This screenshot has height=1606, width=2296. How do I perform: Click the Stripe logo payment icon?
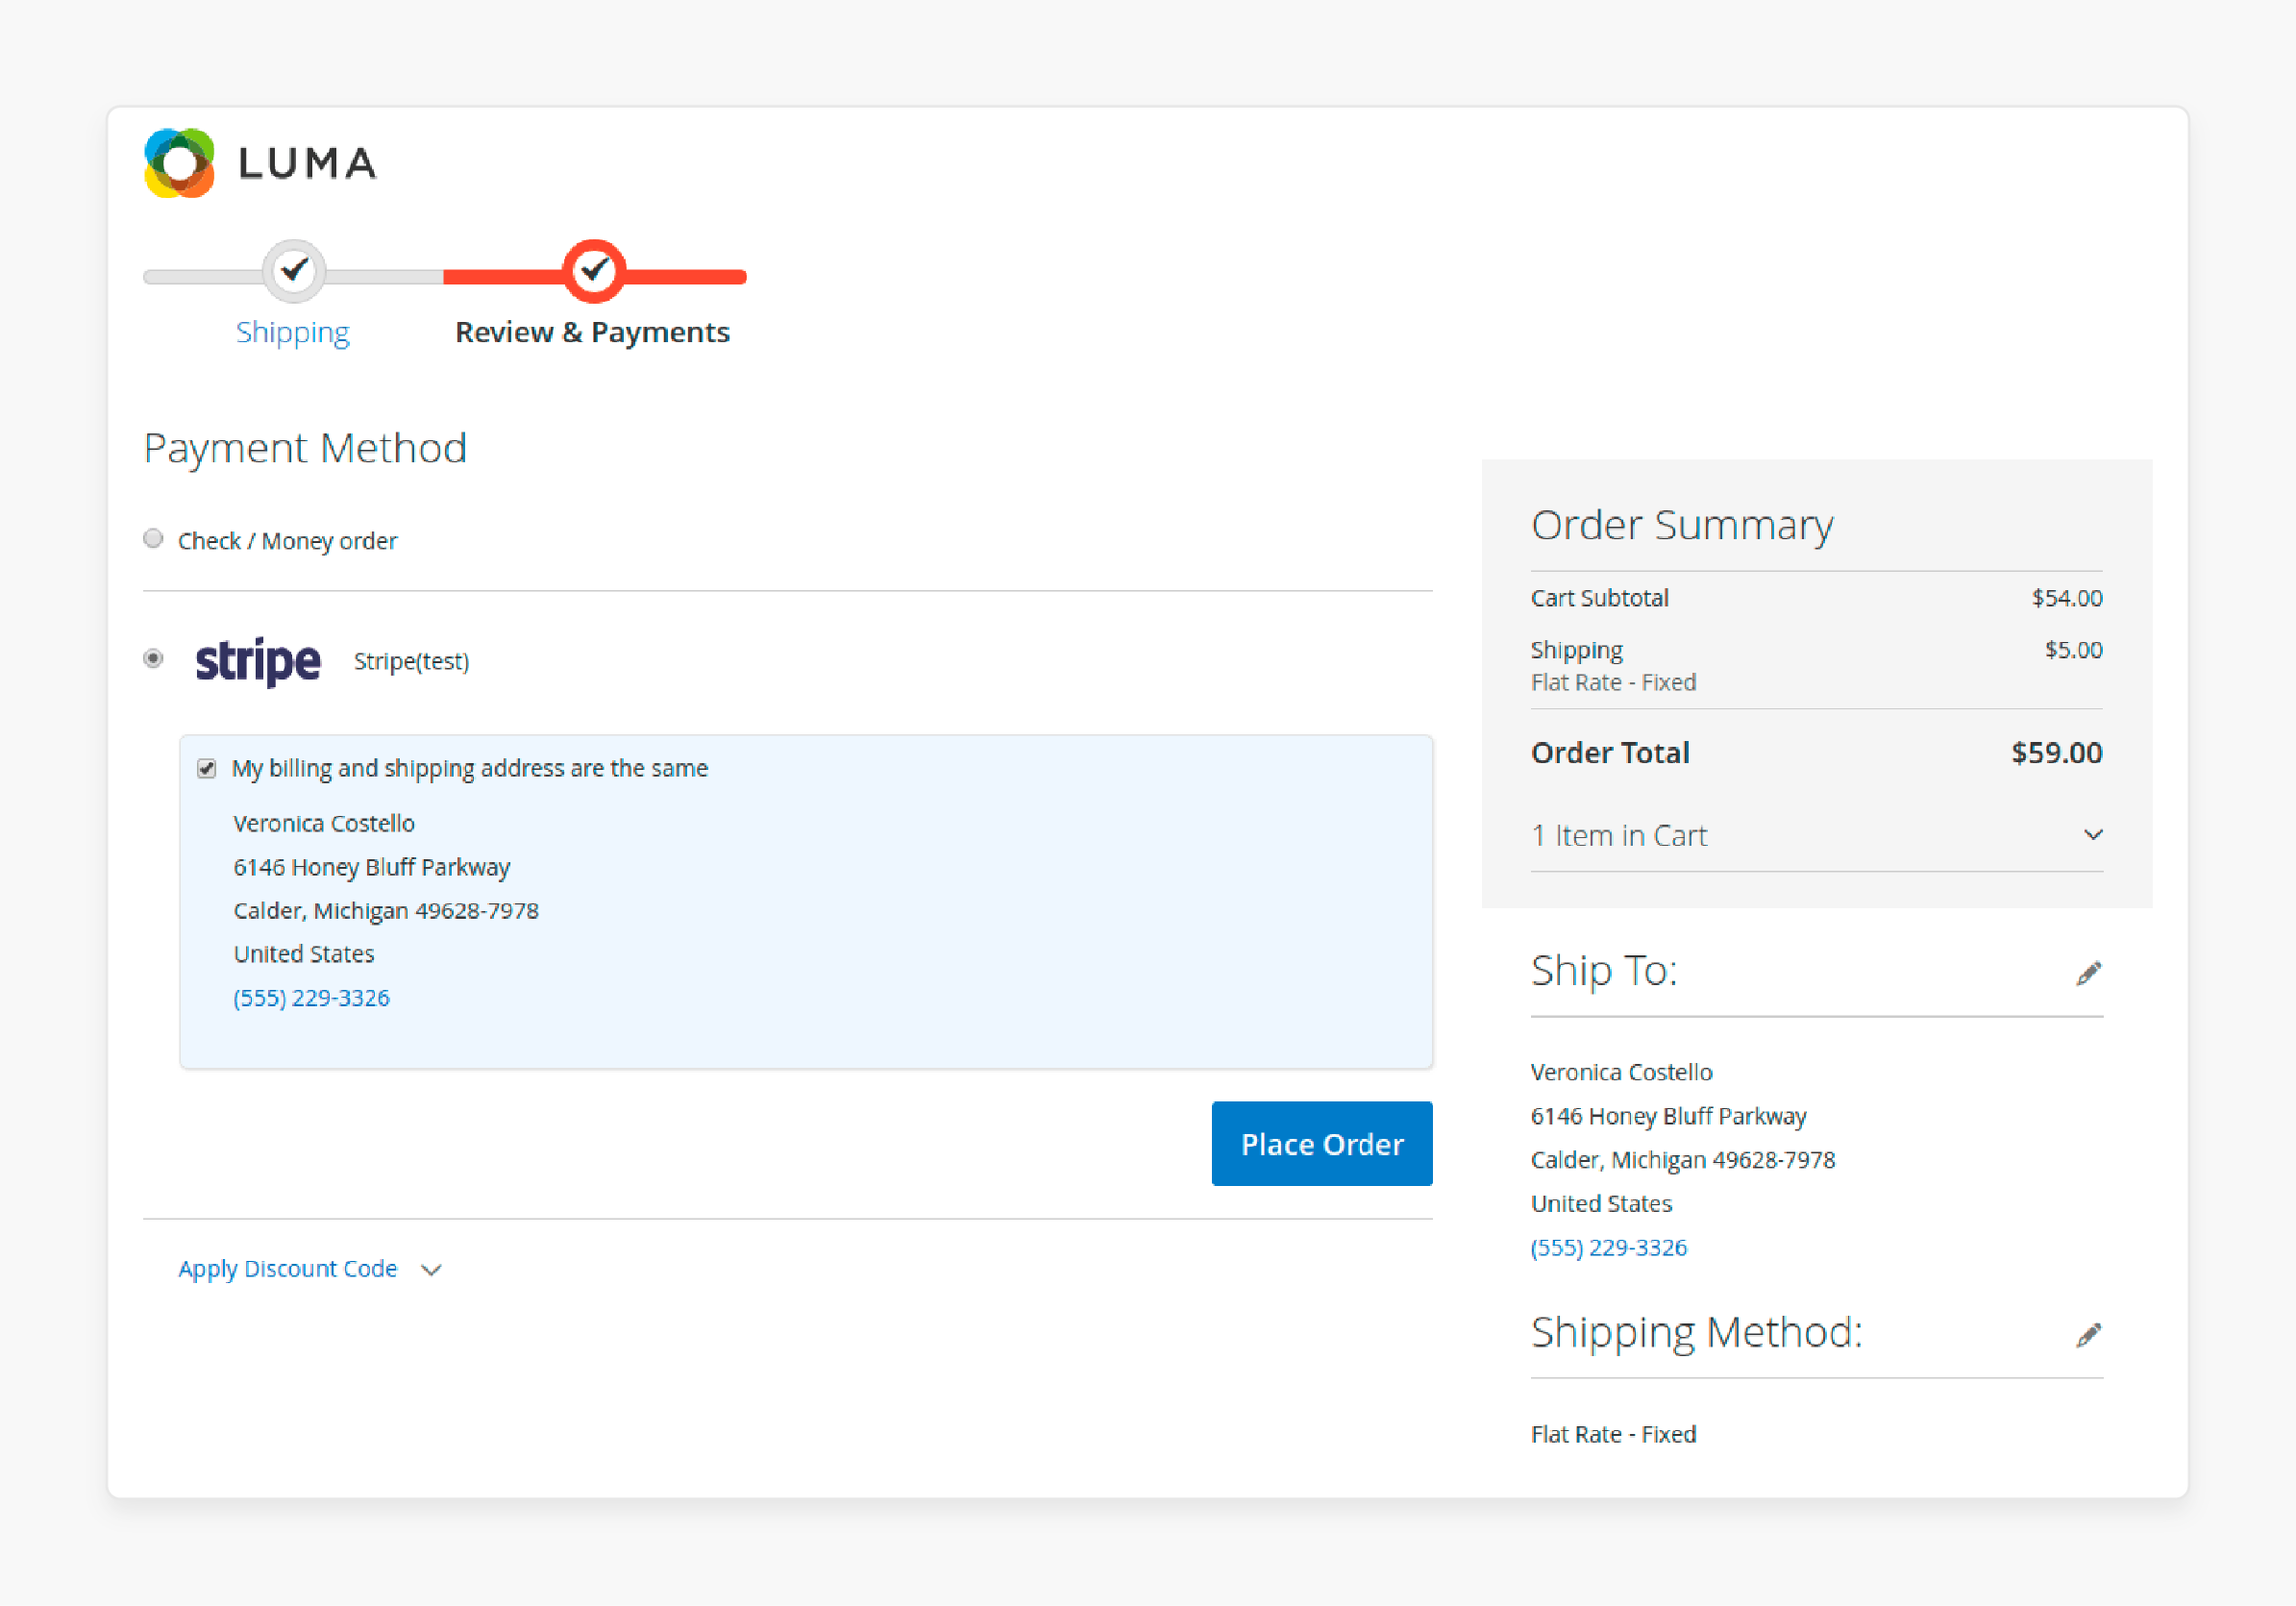(259, 660)
